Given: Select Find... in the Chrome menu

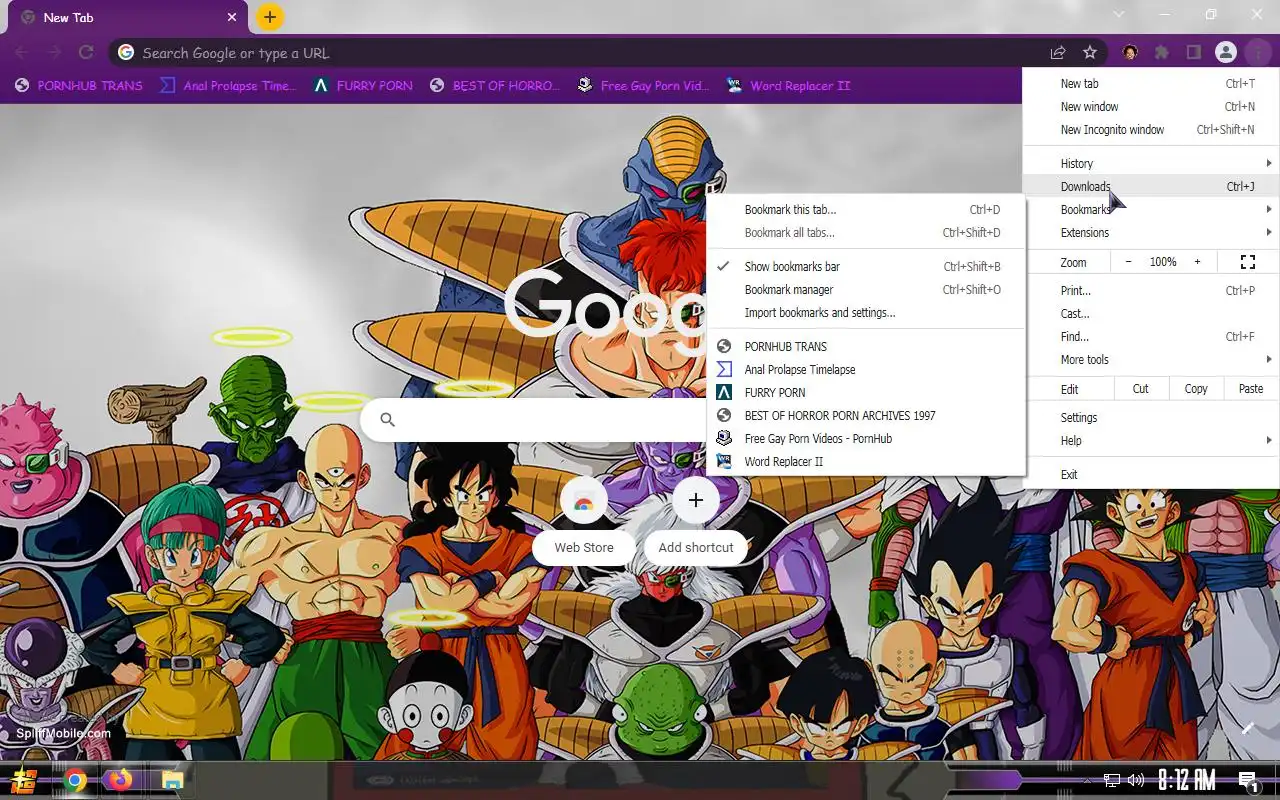Looking at the screenshot, I should pos(1151,337).
